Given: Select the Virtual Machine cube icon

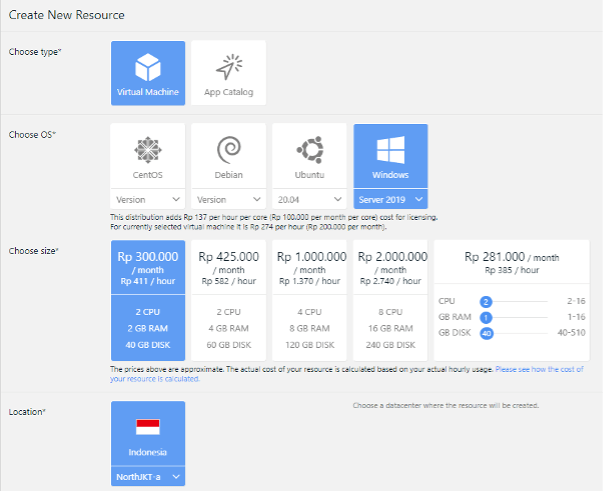Looking at the screenshot, I should [x=148, y=67].
